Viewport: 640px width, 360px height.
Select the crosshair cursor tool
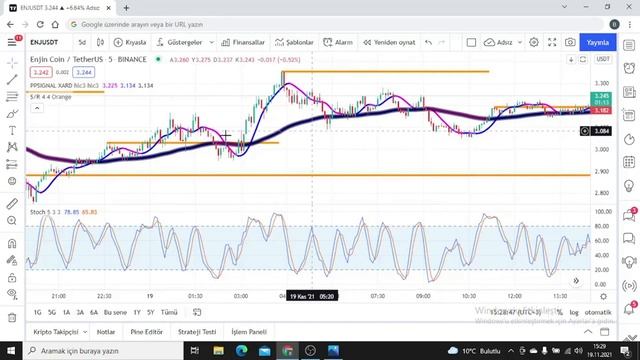click(12, 62)
